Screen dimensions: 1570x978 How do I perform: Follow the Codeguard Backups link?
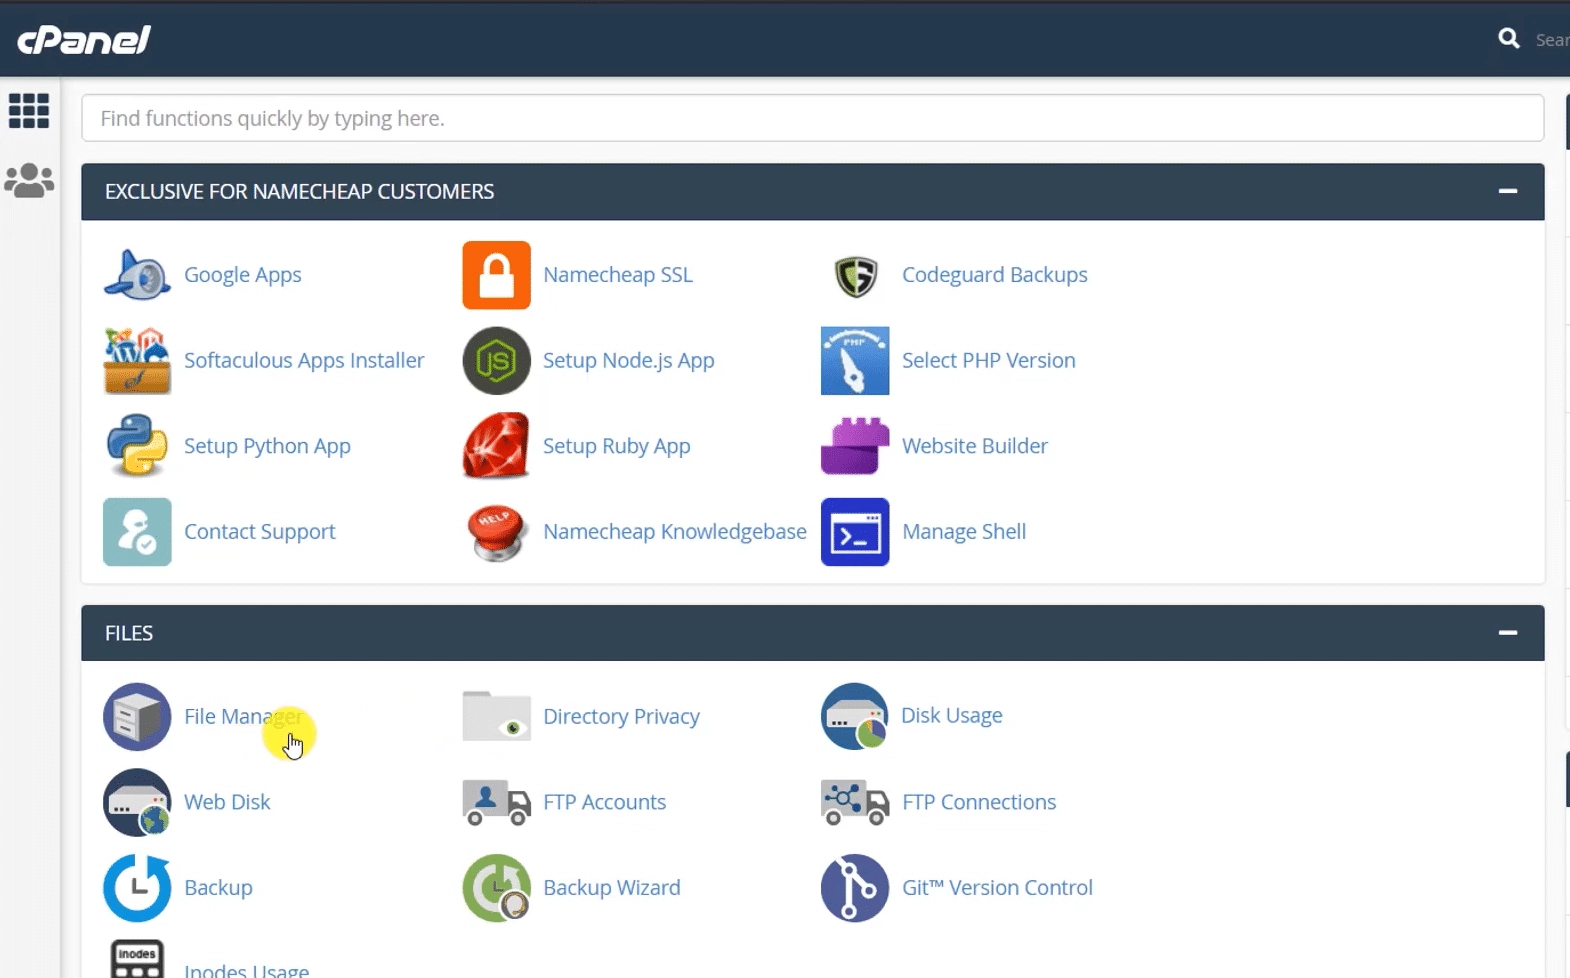click(995, 275)
